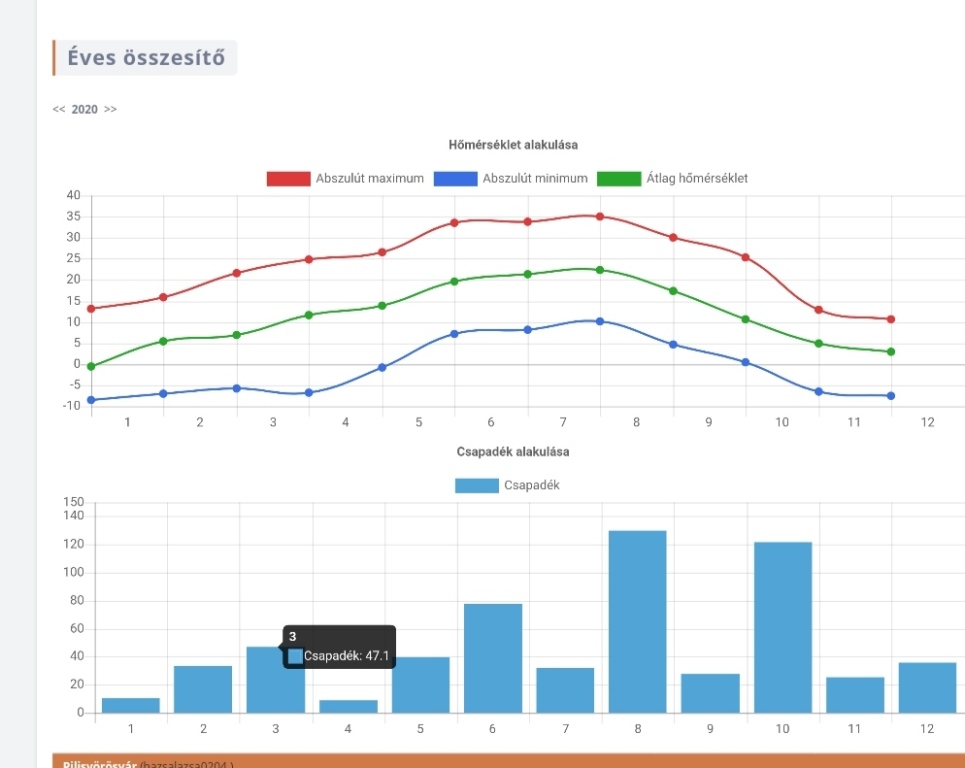
Task: Click first red point on maximum line
Action: [x=91, y=309]
